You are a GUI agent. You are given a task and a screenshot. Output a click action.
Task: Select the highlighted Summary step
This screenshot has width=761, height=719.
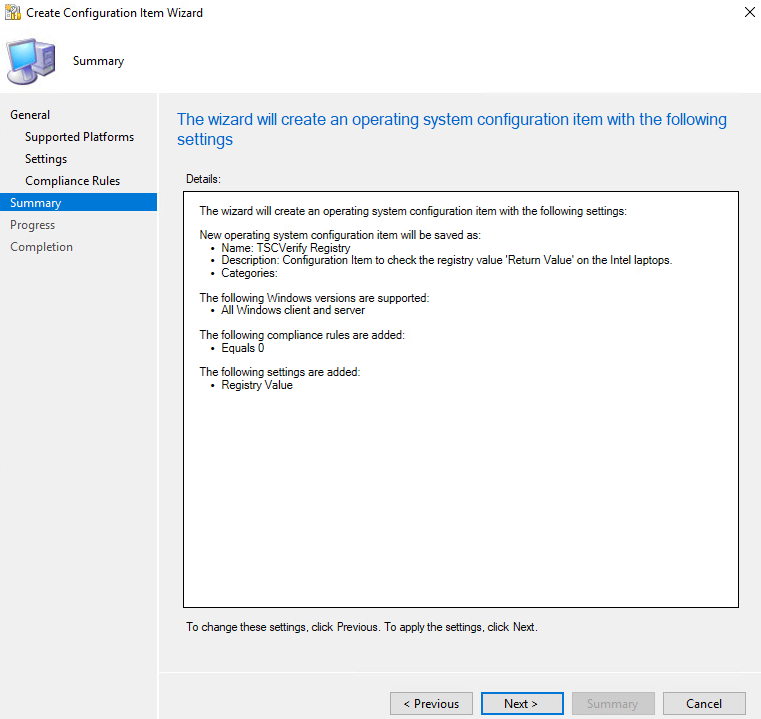tap(79, 202)
